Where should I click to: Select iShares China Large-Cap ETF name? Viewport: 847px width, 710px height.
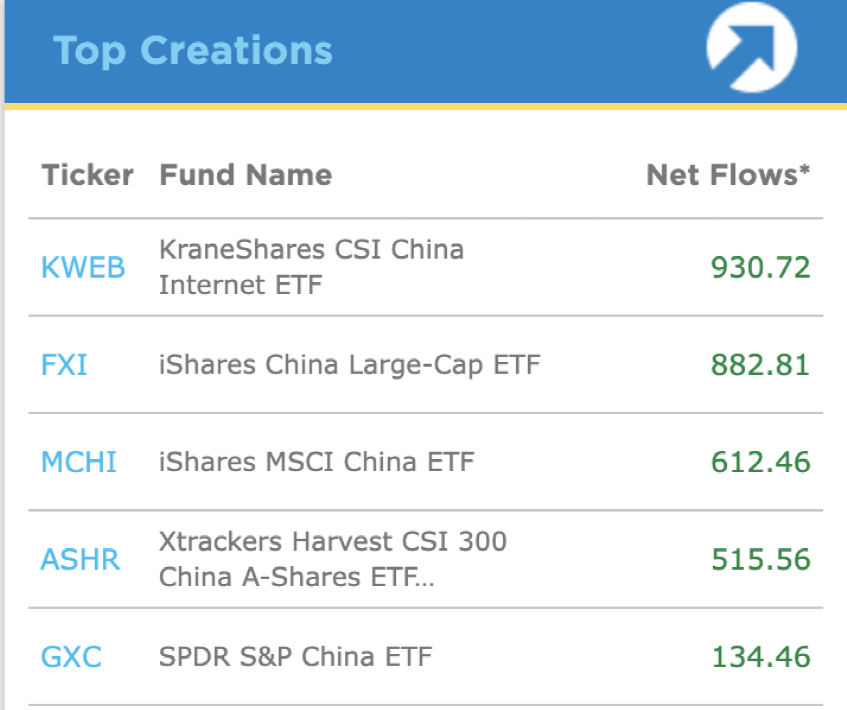click(x=349, y=365)
